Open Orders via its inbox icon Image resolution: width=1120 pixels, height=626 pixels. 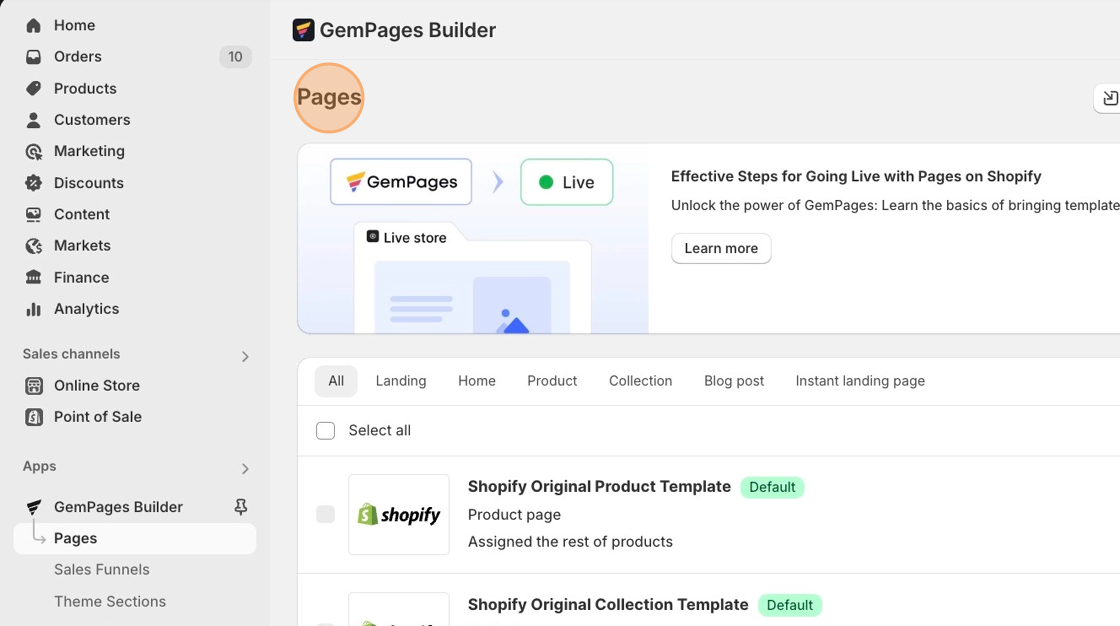[x=34, y=57]
